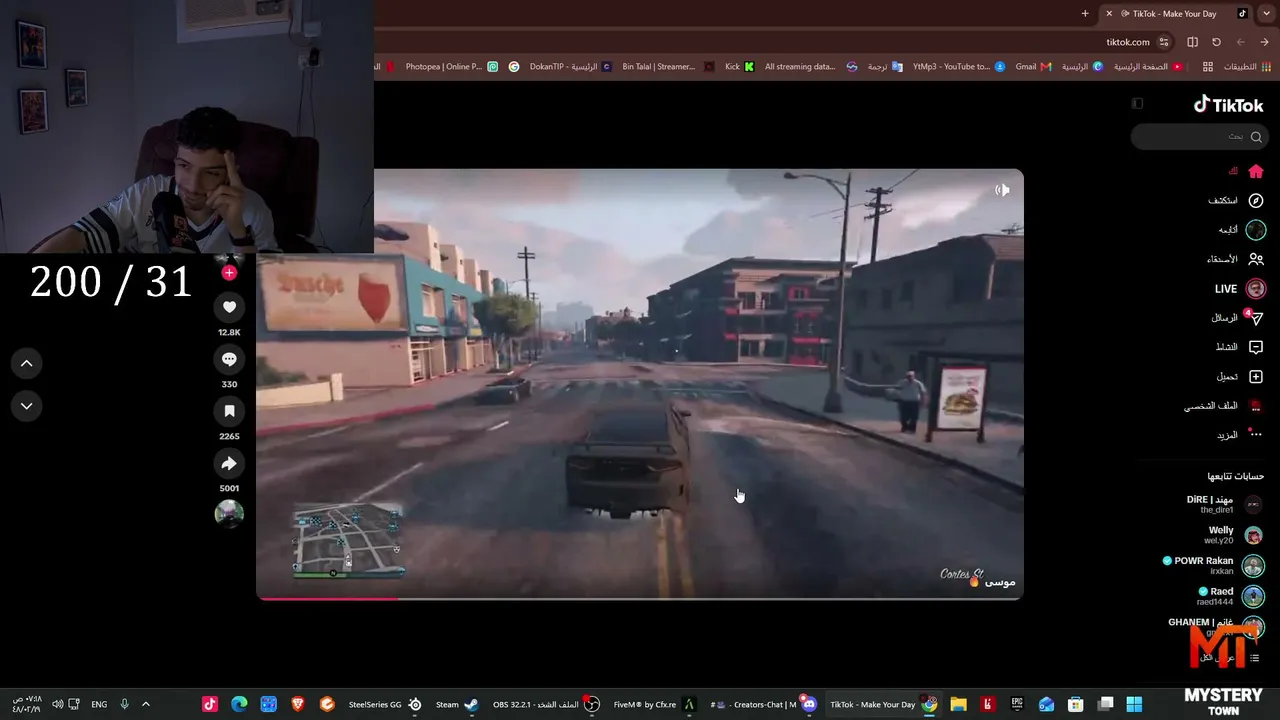Image resolution: width=1280 pixels, height=720 pixels.
Task: Open the Upload (تحميل) page
Action: pyautogui.click(x=1240, y=377)
